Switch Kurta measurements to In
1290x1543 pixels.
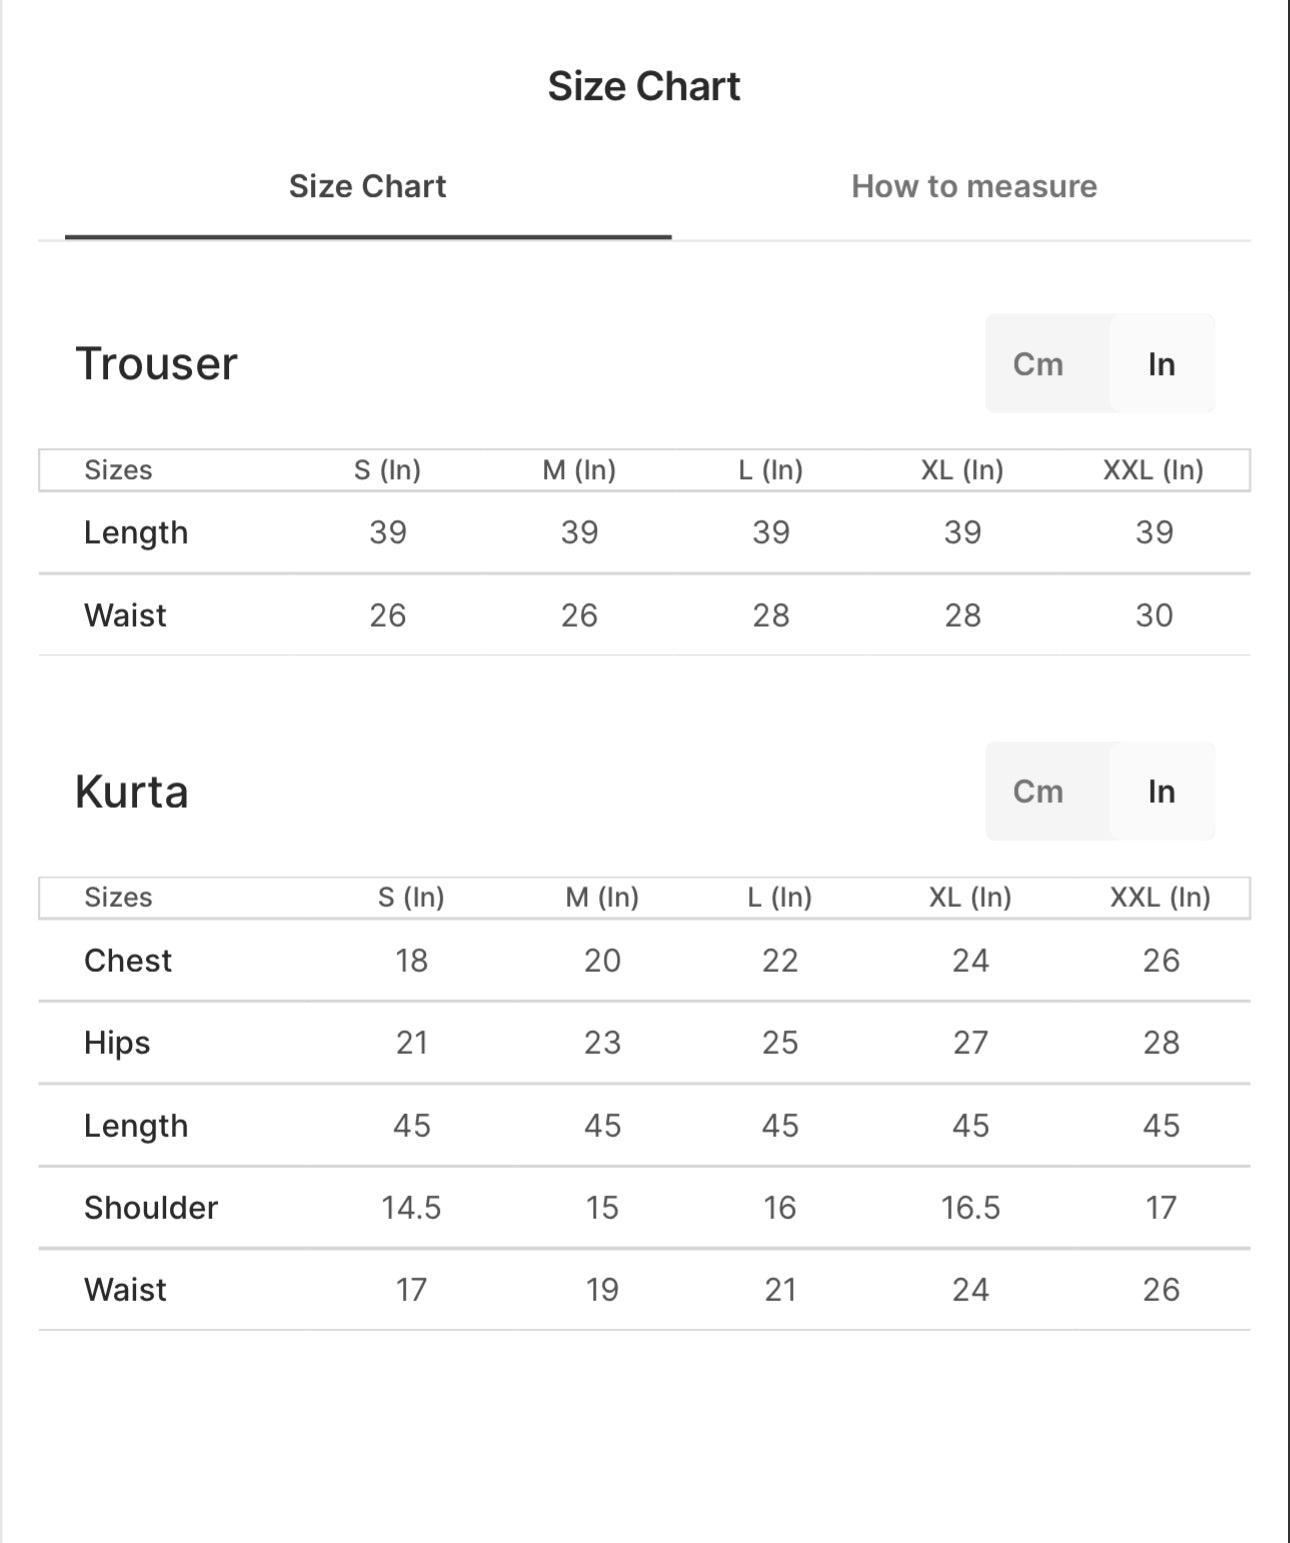click(x=1161, y=791)
